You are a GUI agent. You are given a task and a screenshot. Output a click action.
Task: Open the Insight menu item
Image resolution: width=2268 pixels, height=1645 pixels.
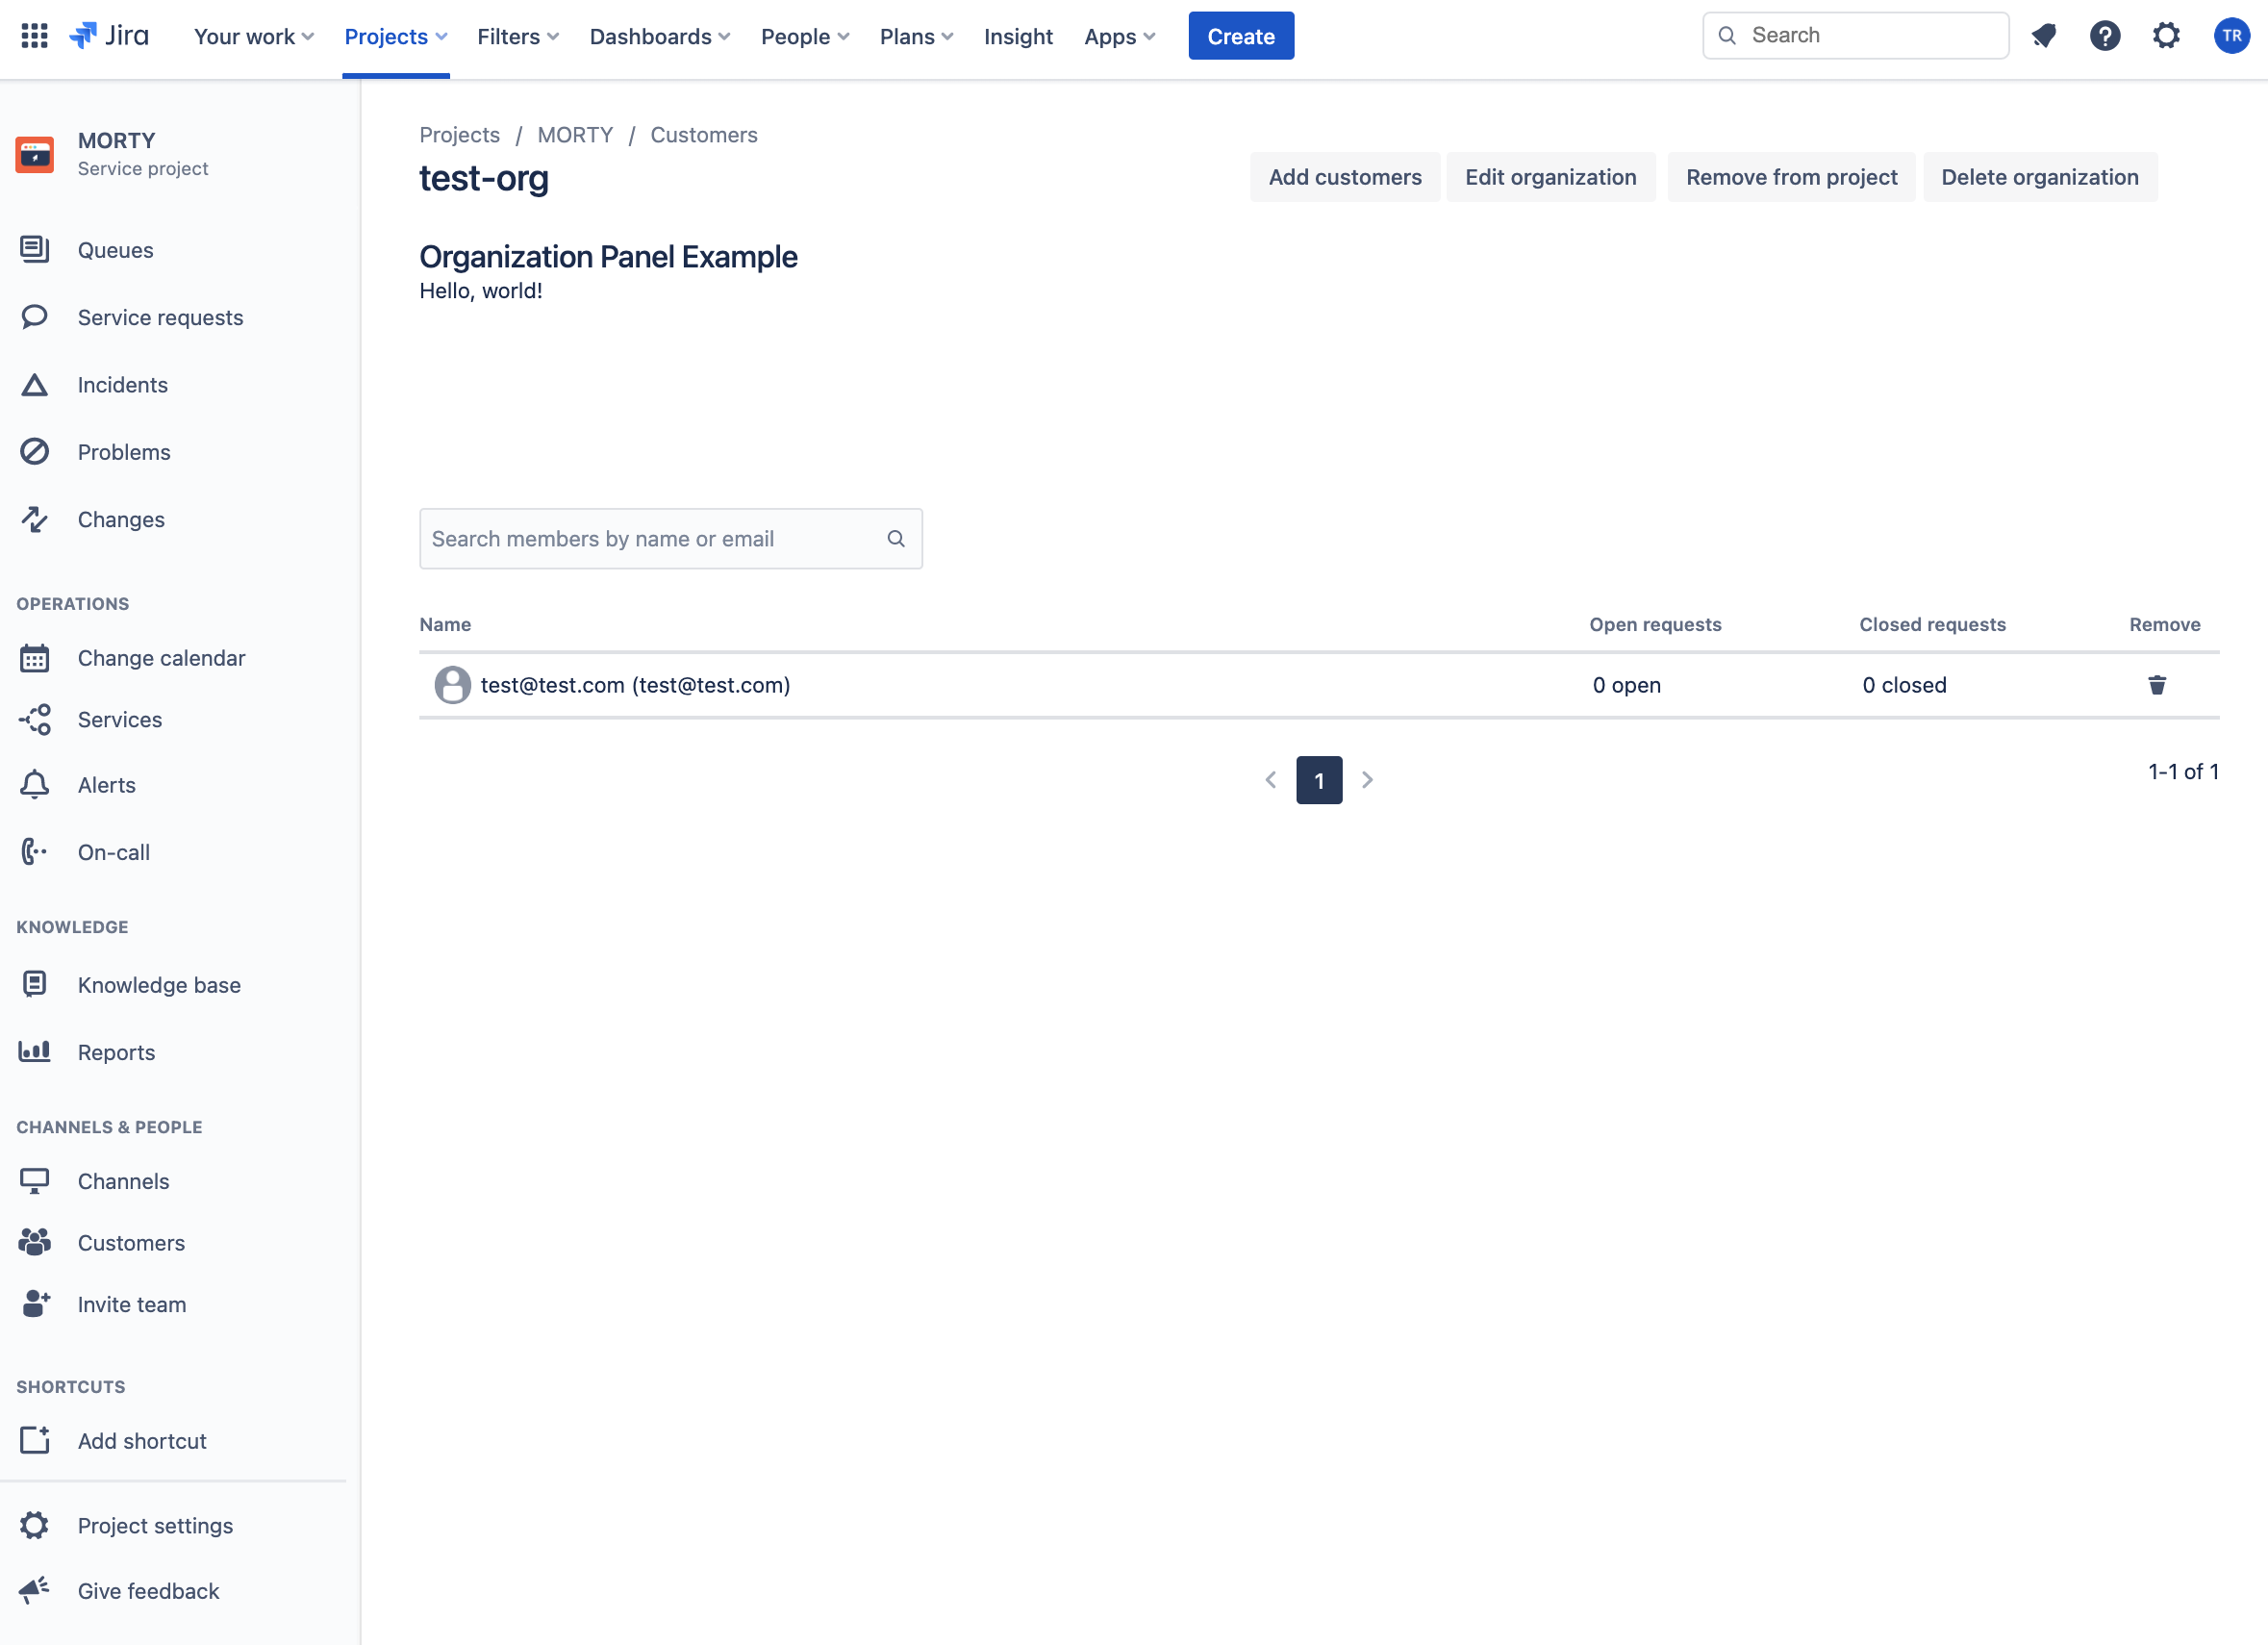[1018, 36]
